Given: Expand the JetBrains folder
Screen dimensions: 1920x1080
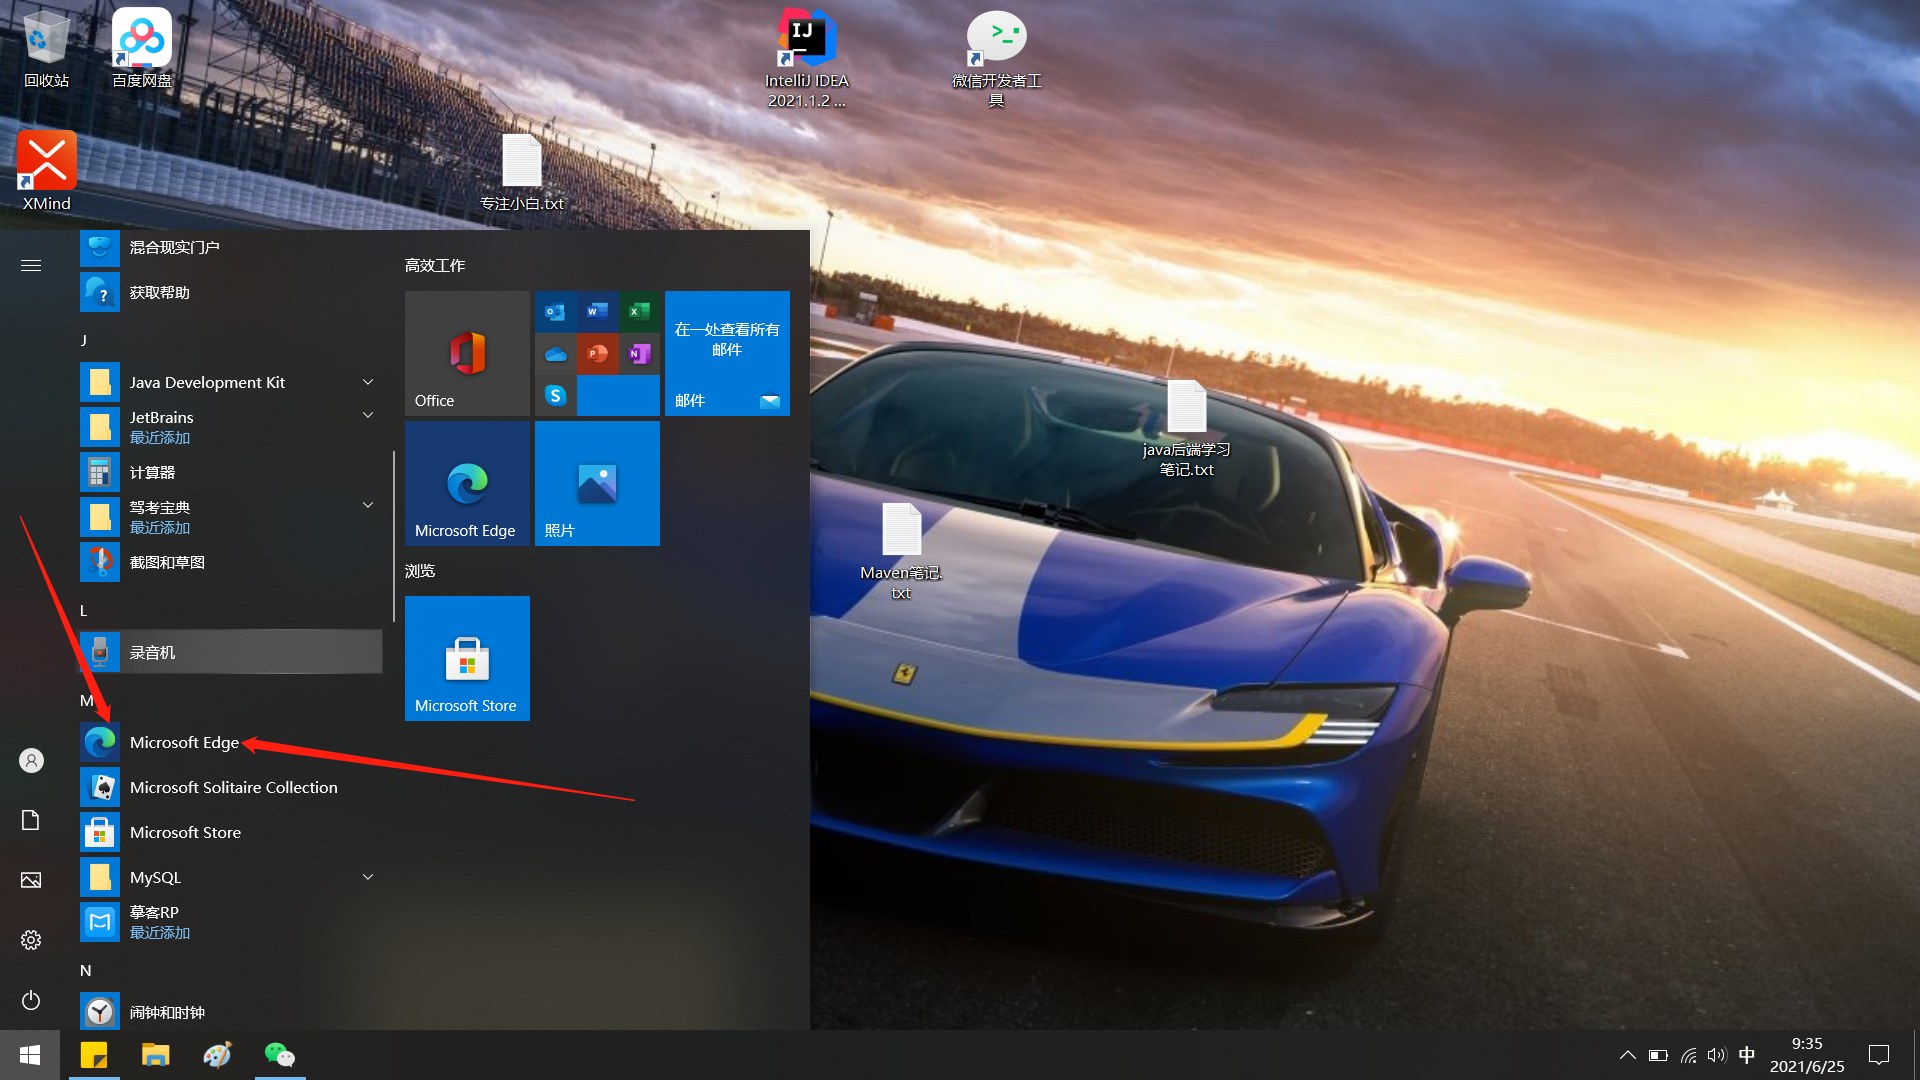Looking at the screenshot, I should (368, 416).
